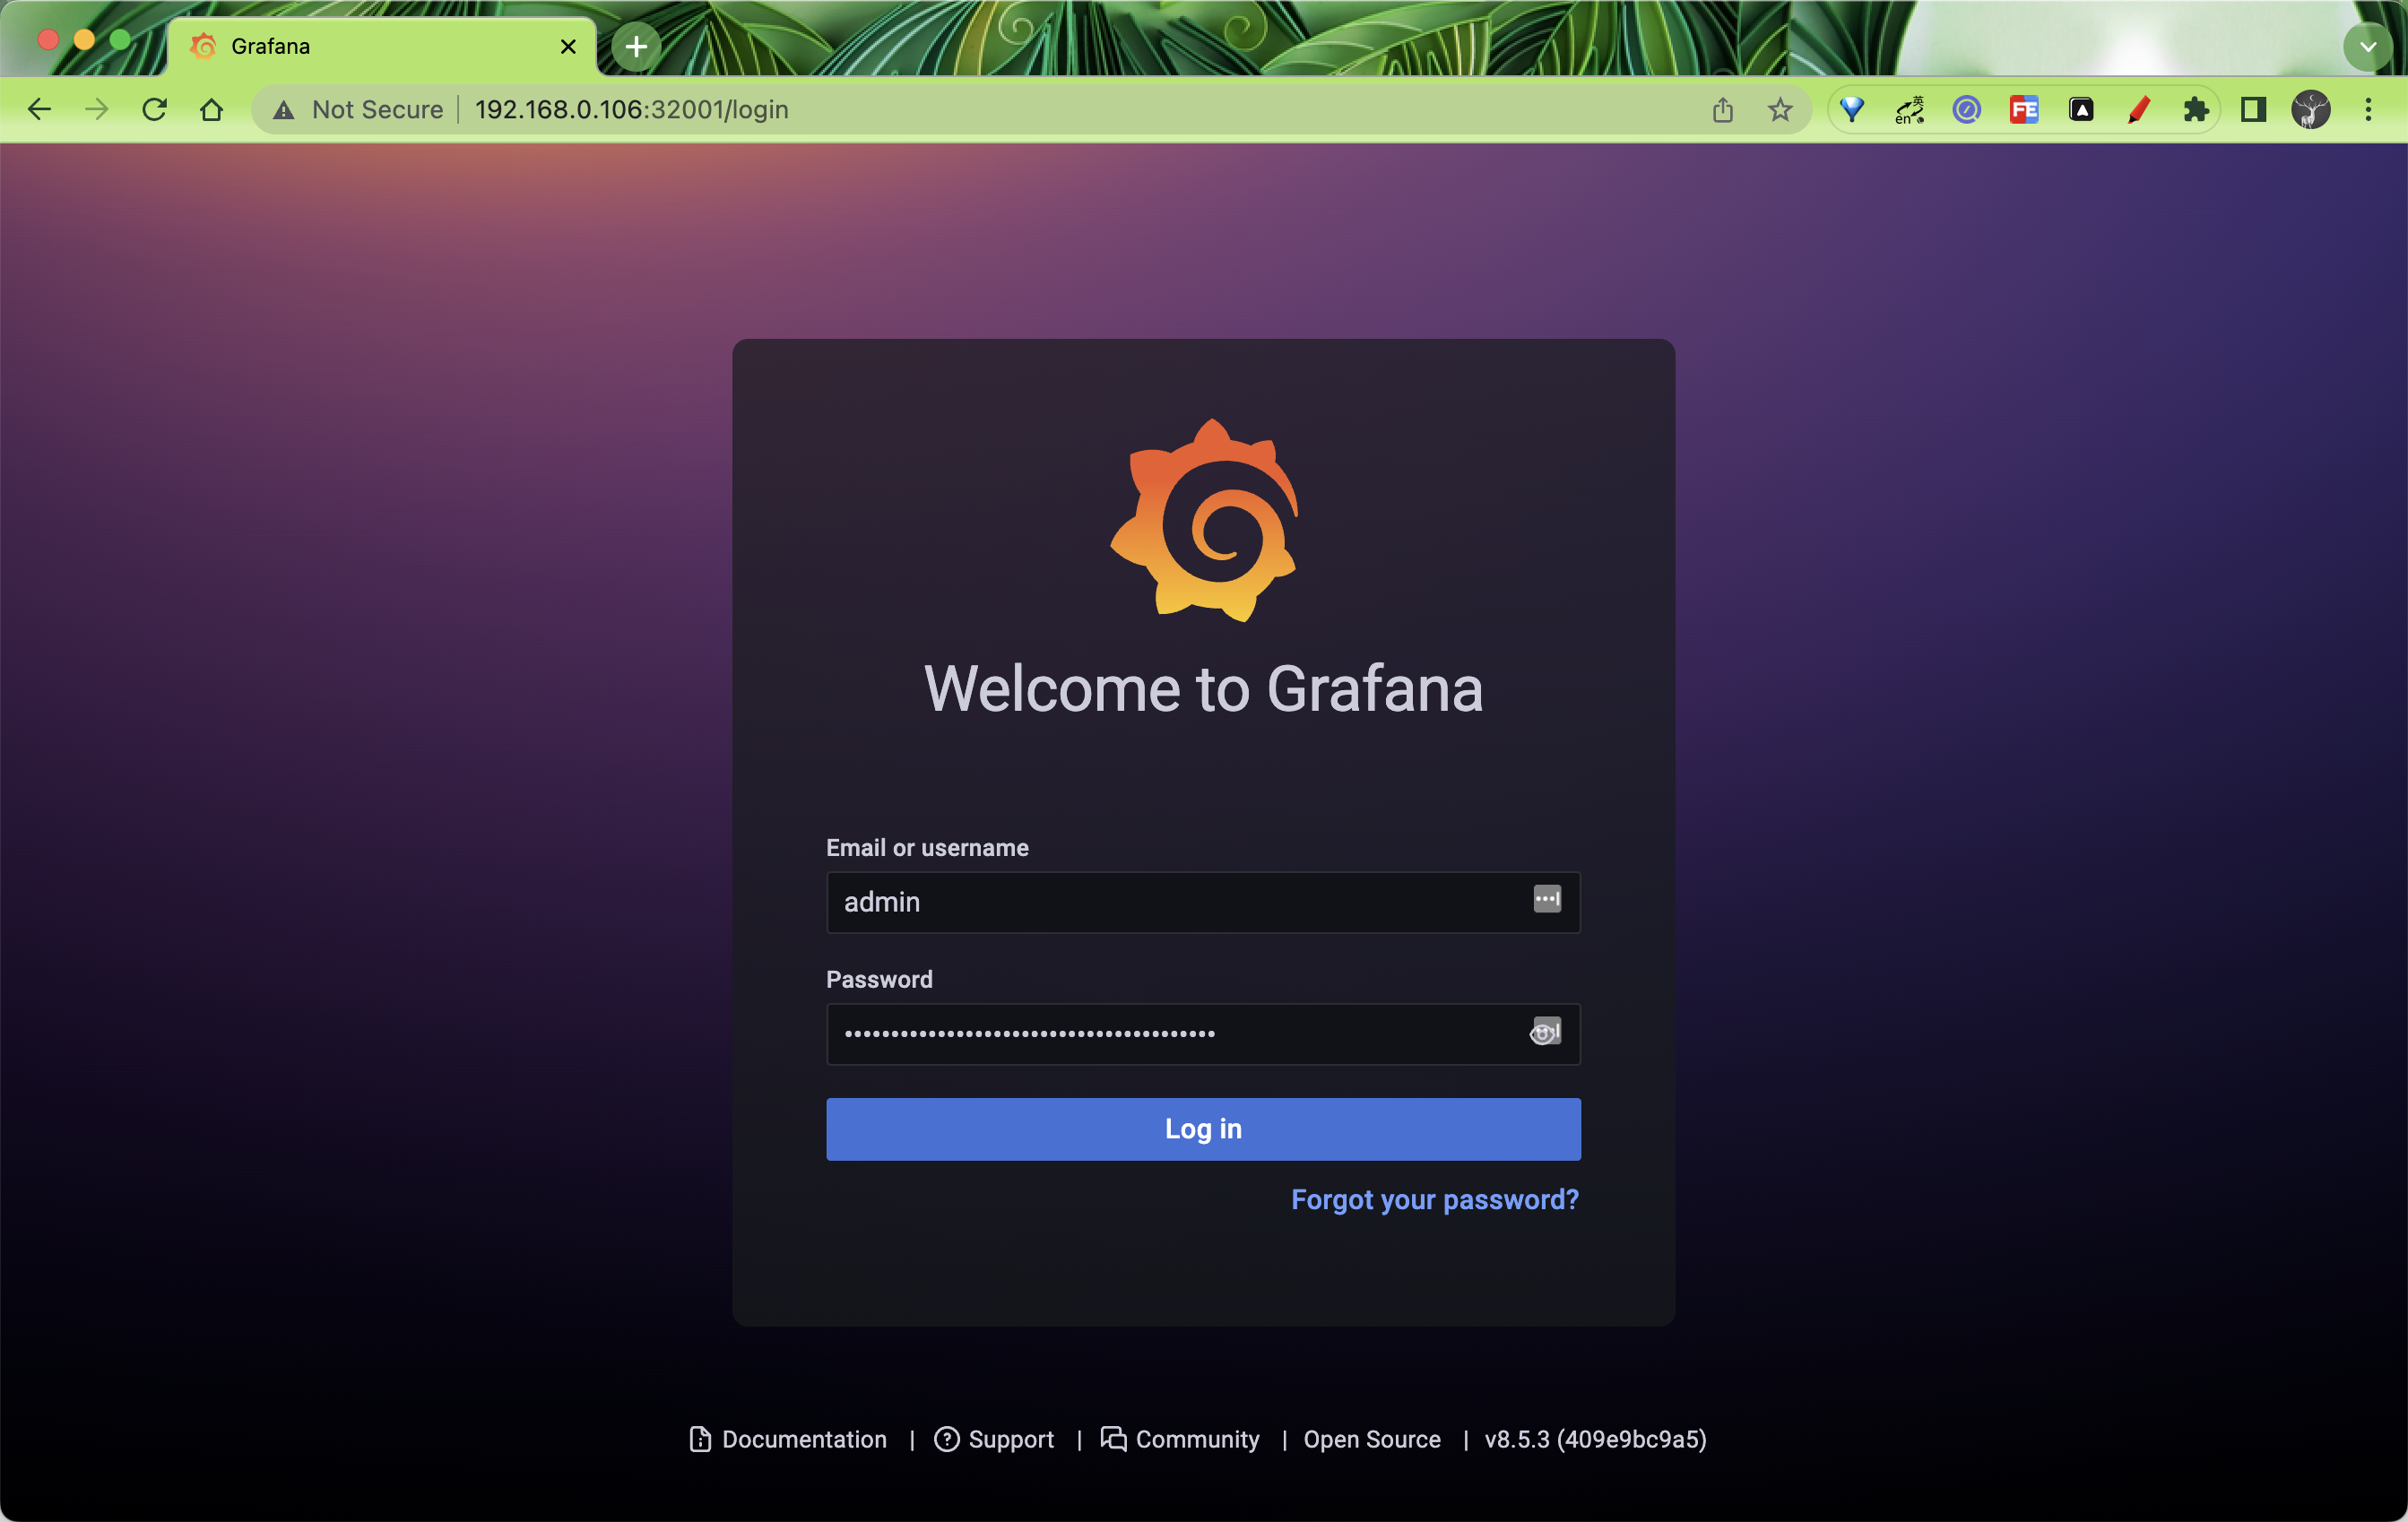
Task: Click the browser home icon
Action: tap(211, 110)
